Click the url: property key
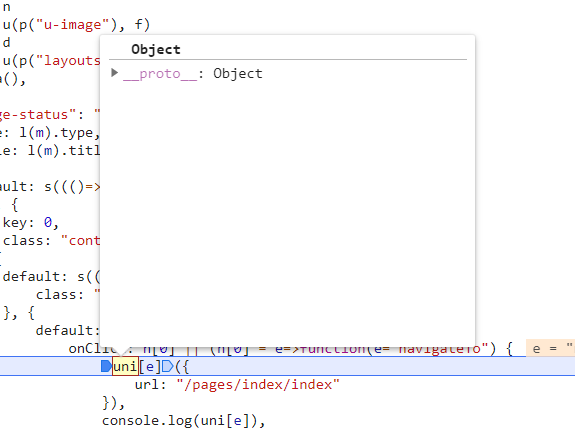The image size is (575, 429). 151,385
